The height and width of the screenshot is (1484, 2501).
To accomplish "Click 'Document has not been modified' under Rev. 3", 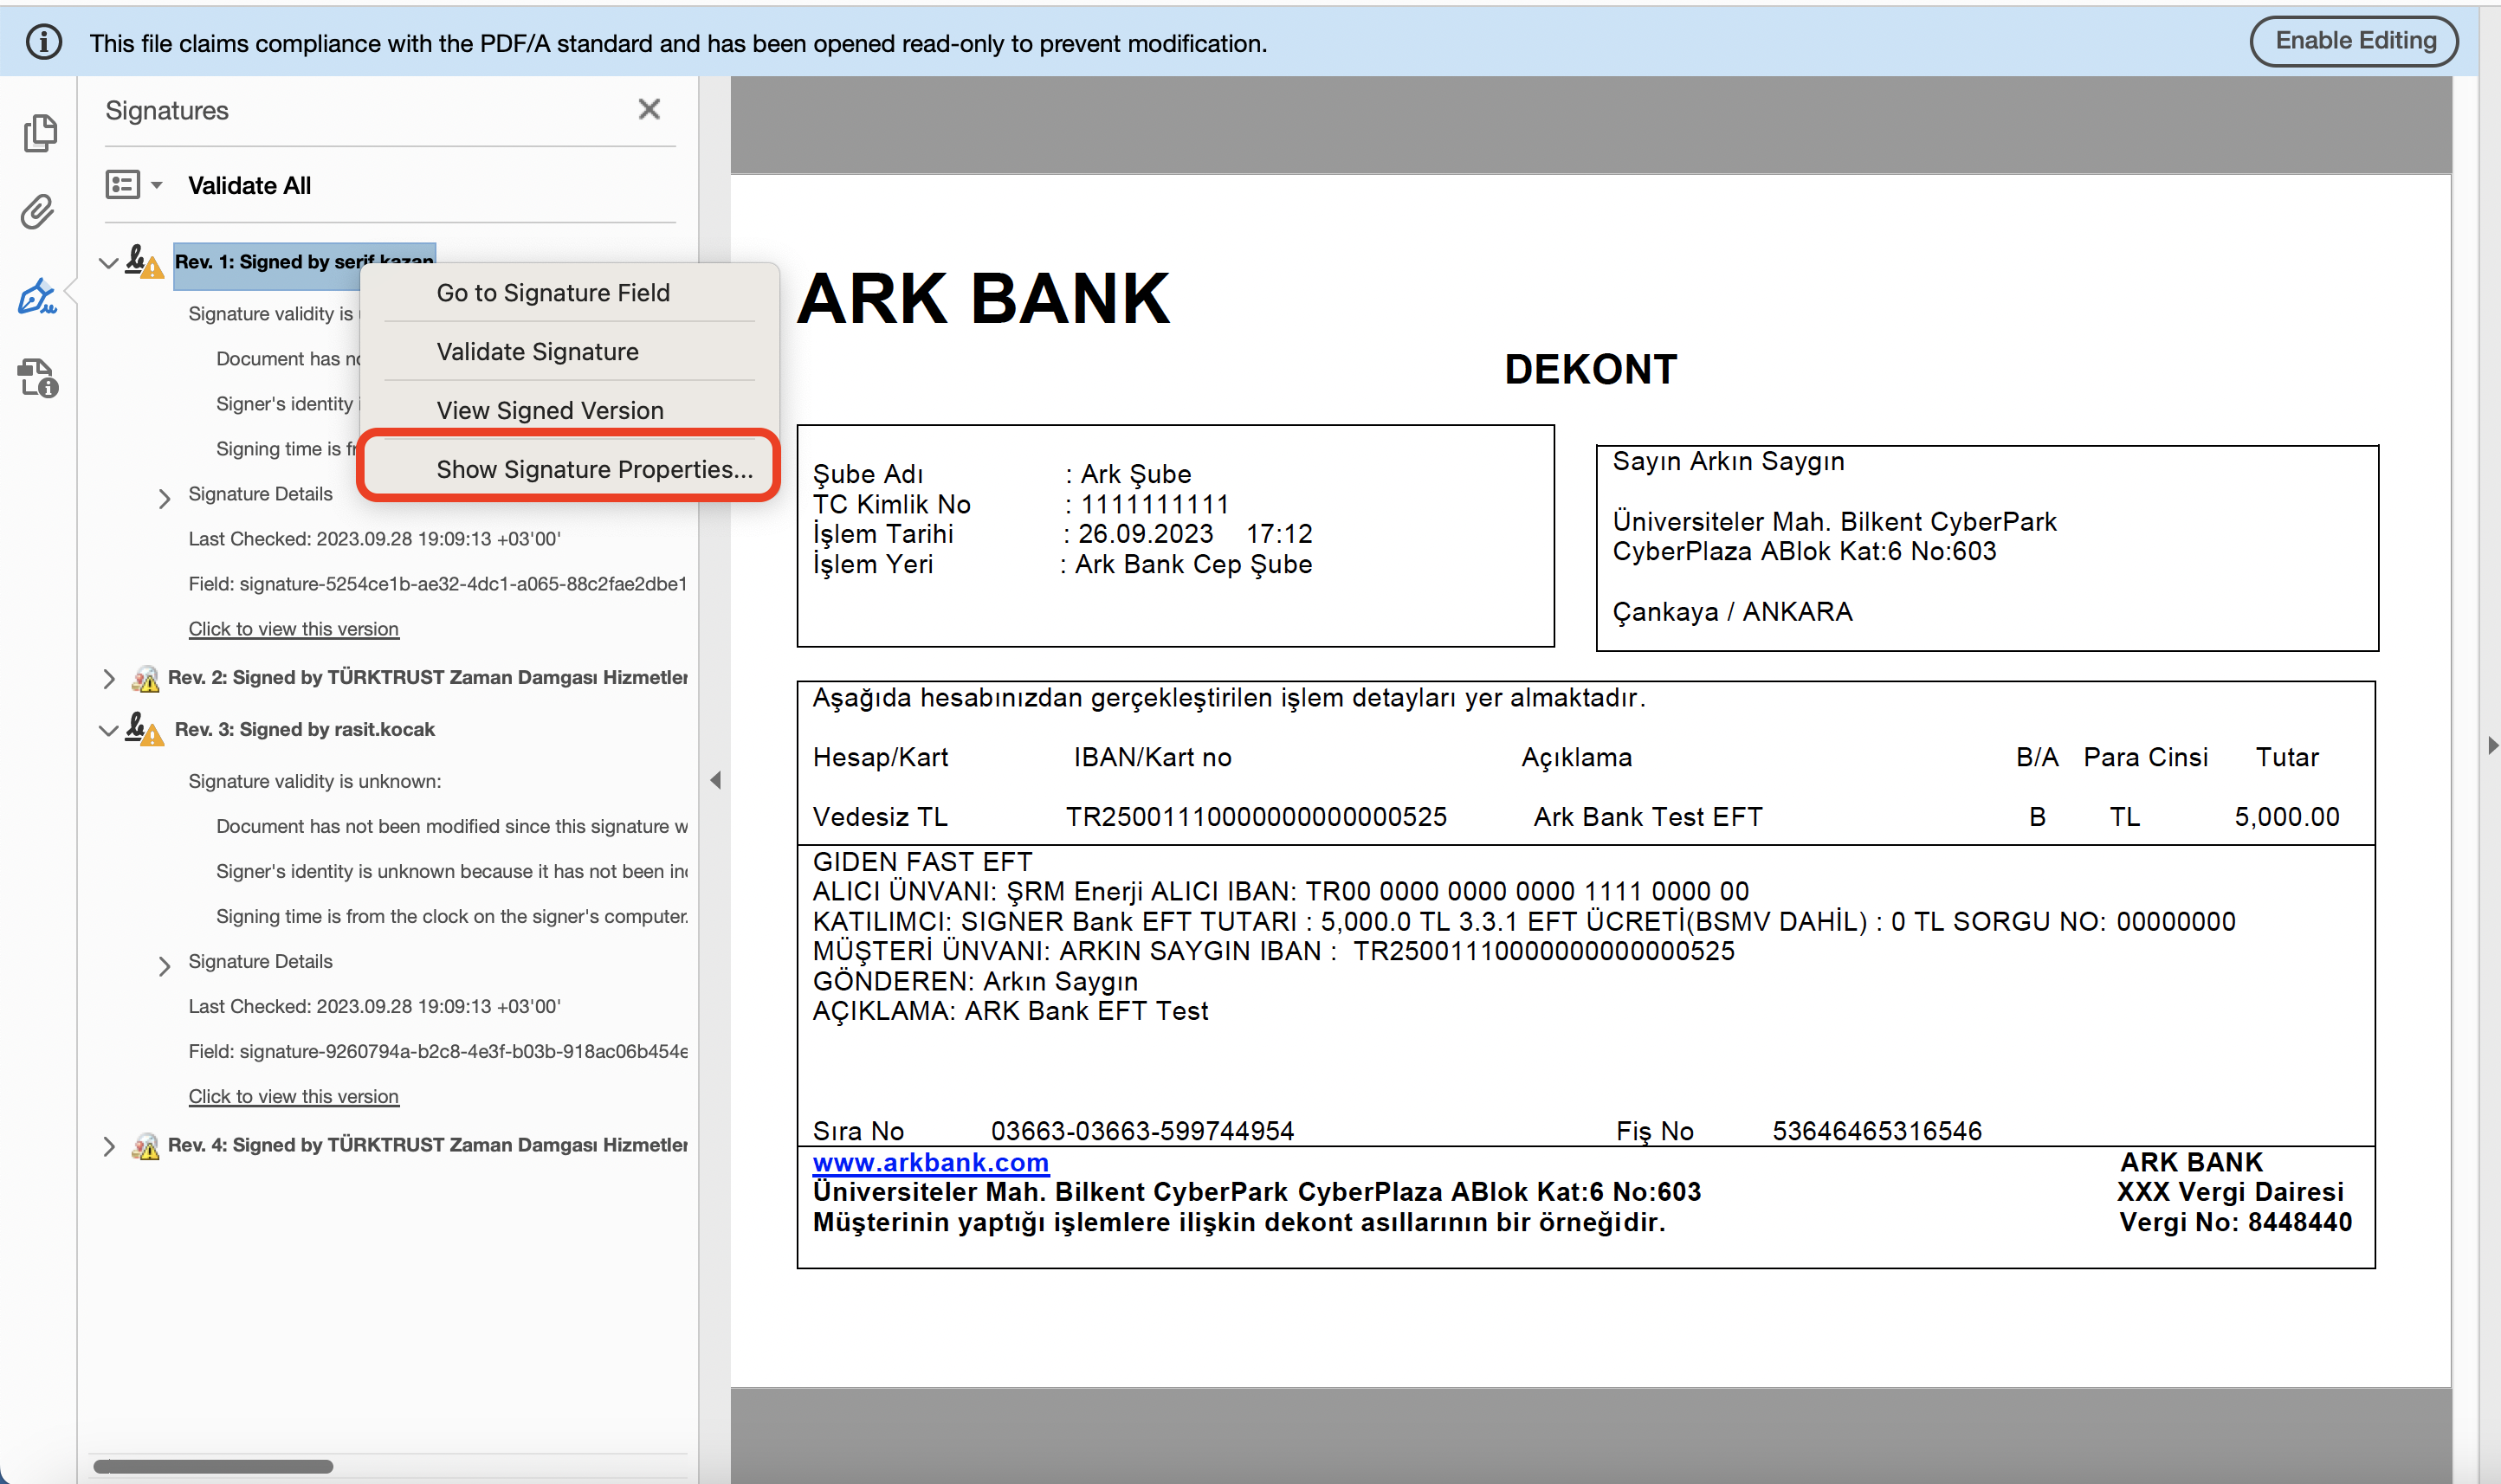I will pyautogui.click(x=452, y=827).
